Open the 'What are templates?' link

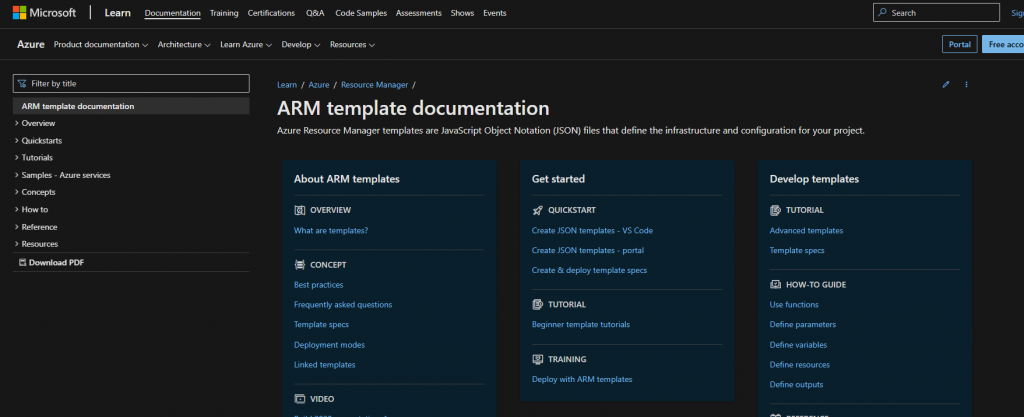point(331,231)
